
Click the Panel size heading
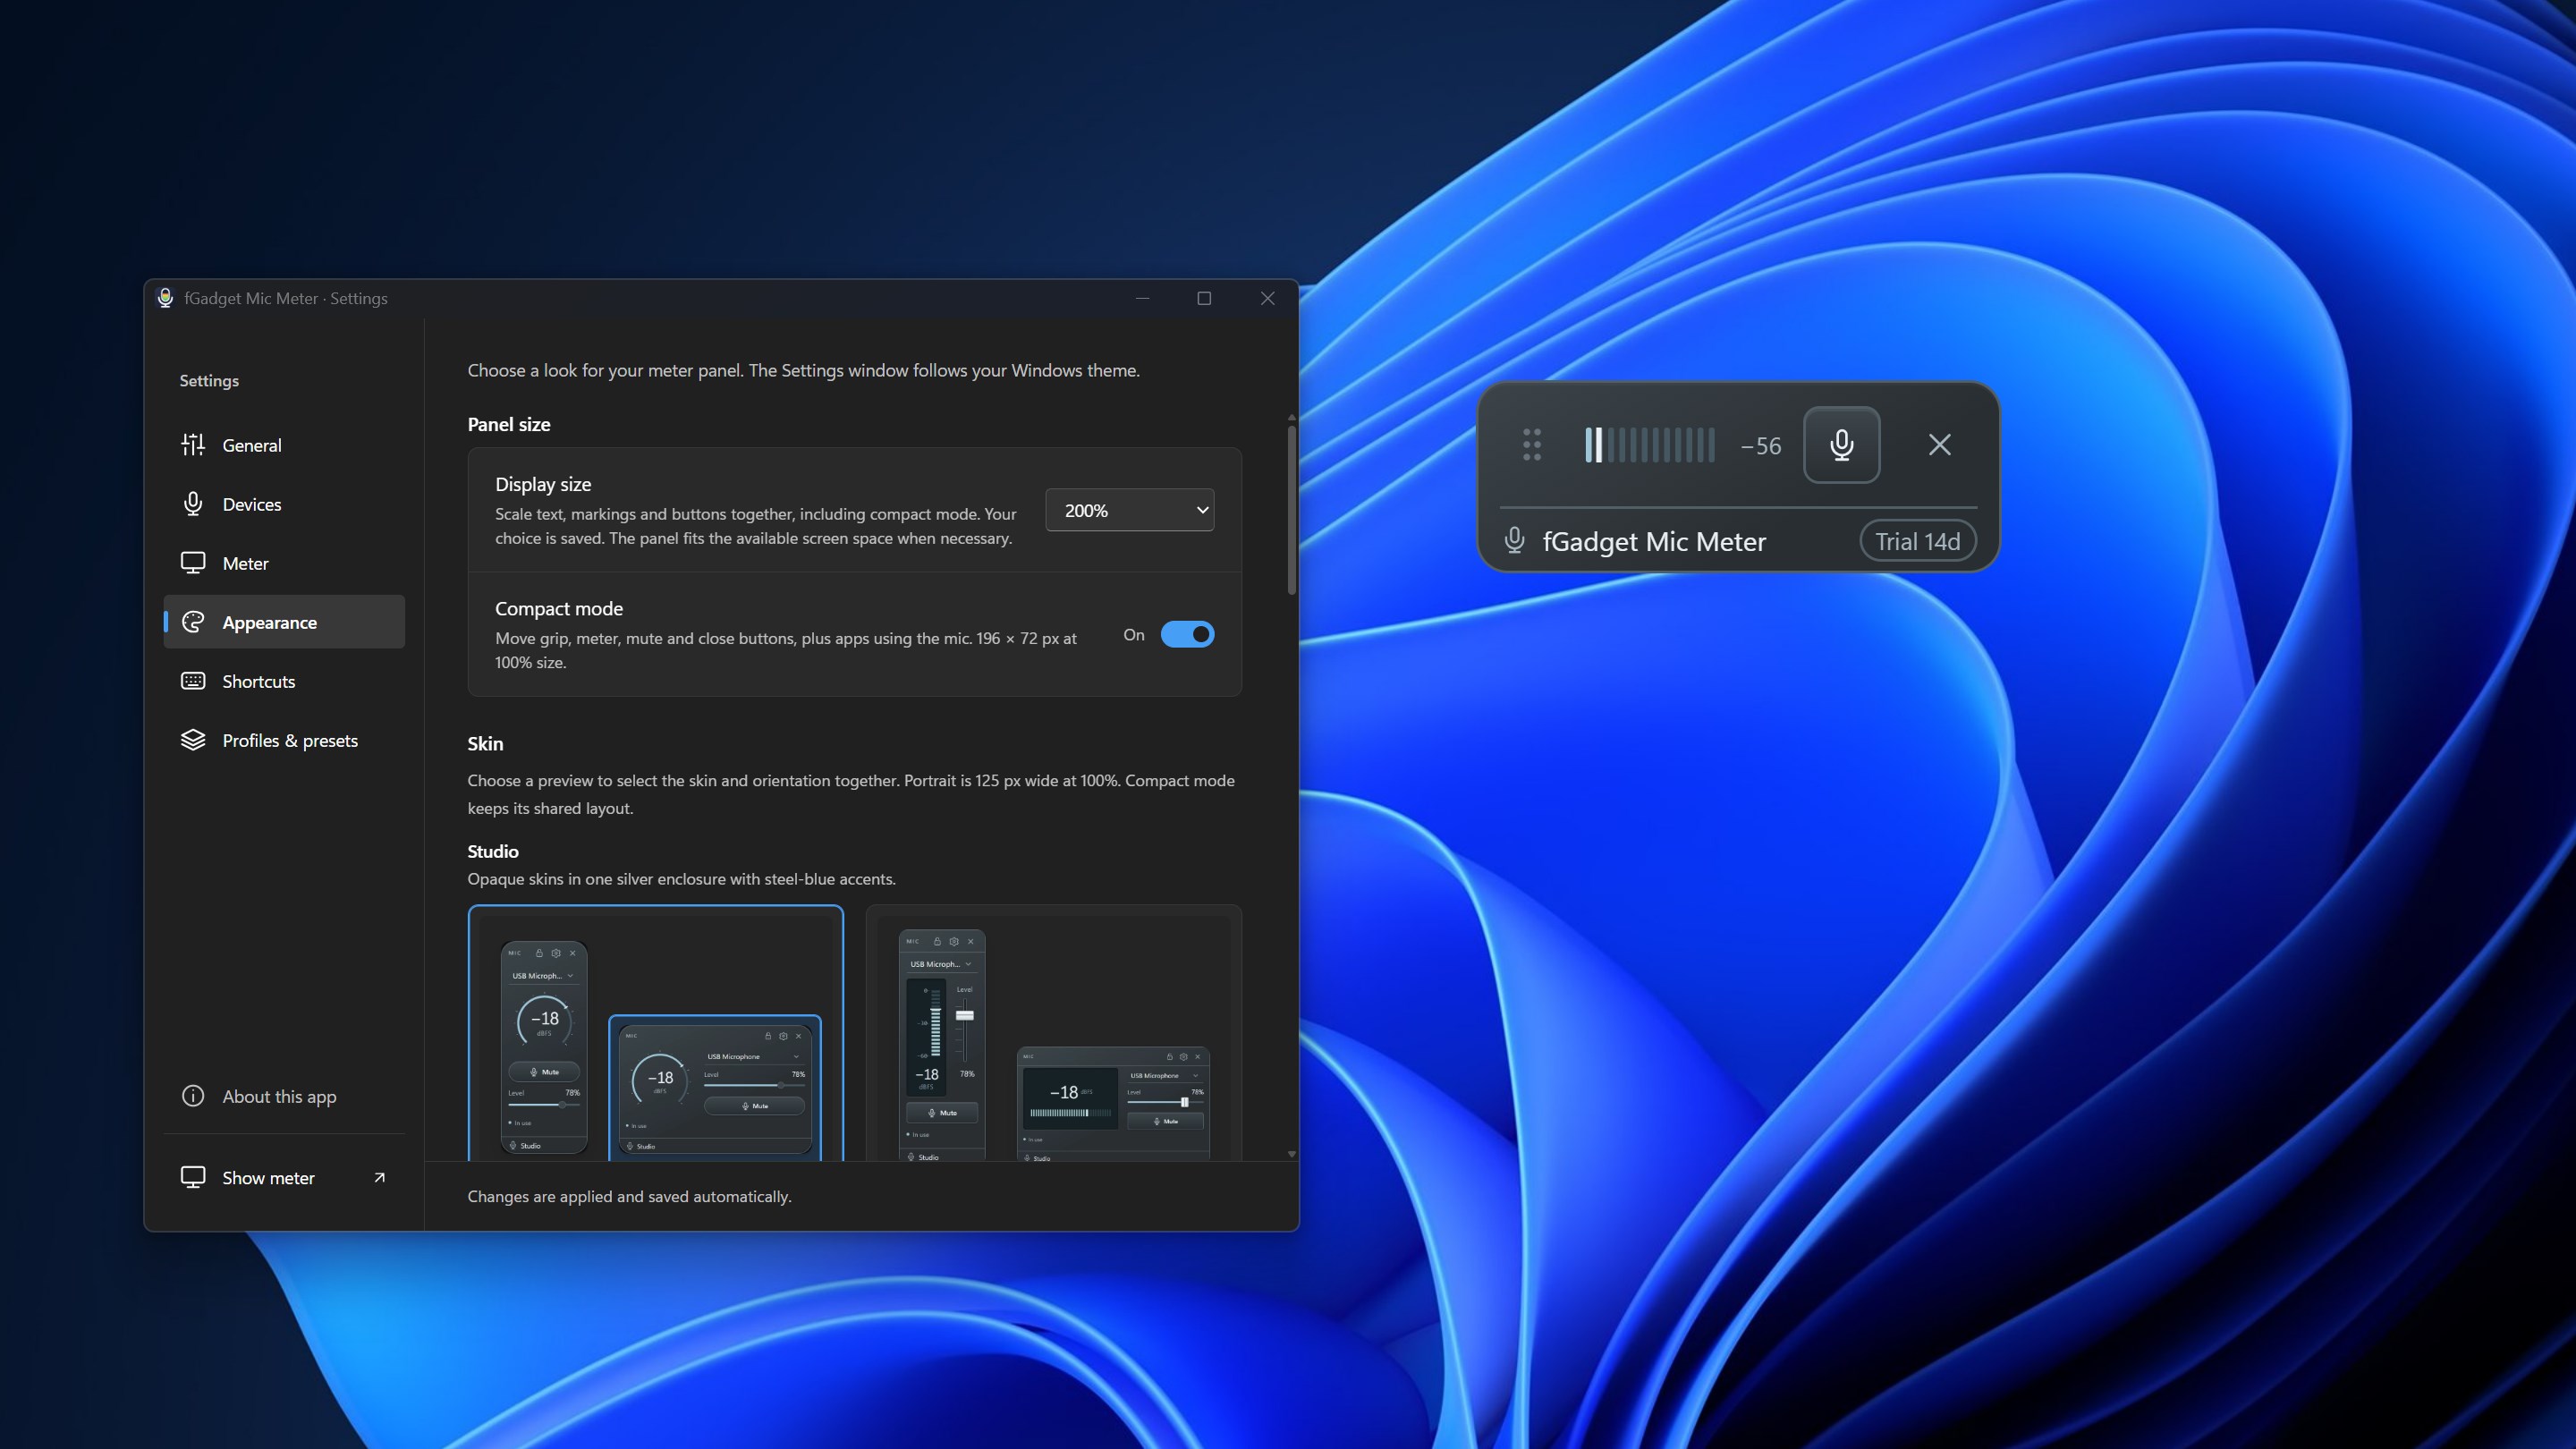point(509,424)
